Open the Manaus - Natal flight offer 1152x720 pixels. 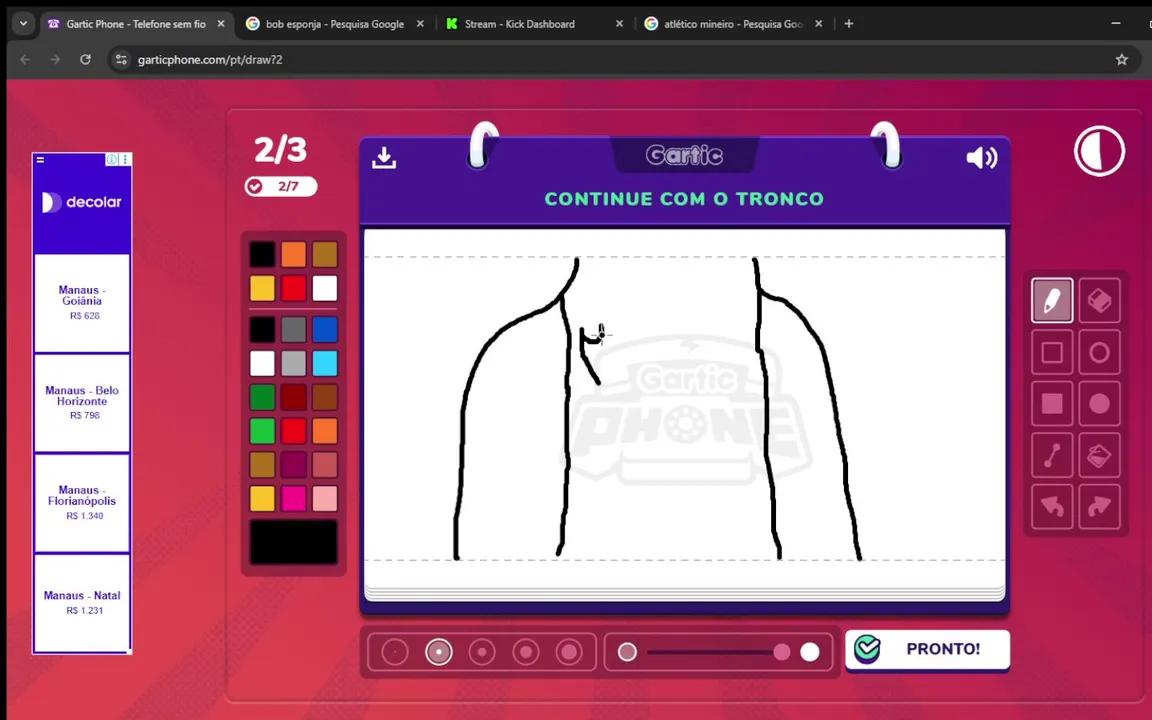click(x=82, y=602)
